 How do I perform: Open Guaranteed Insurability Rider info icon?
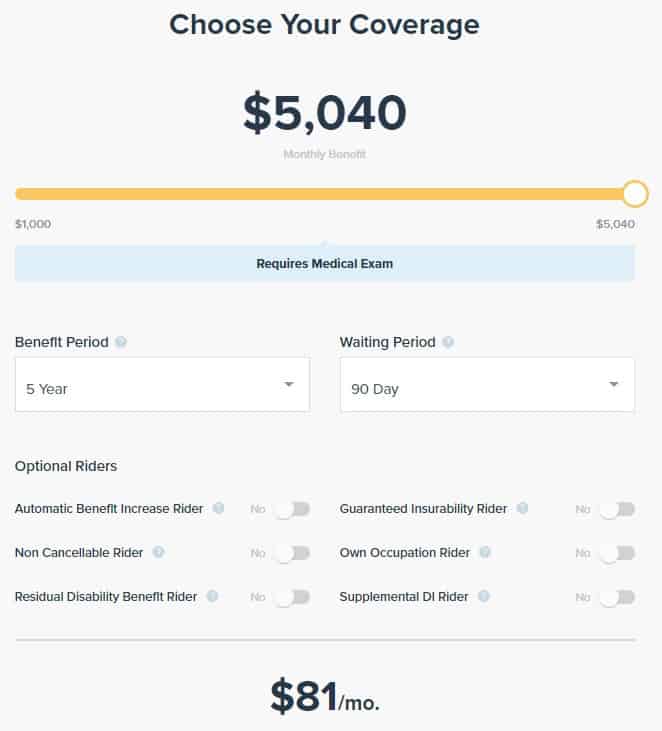(522, 509)
